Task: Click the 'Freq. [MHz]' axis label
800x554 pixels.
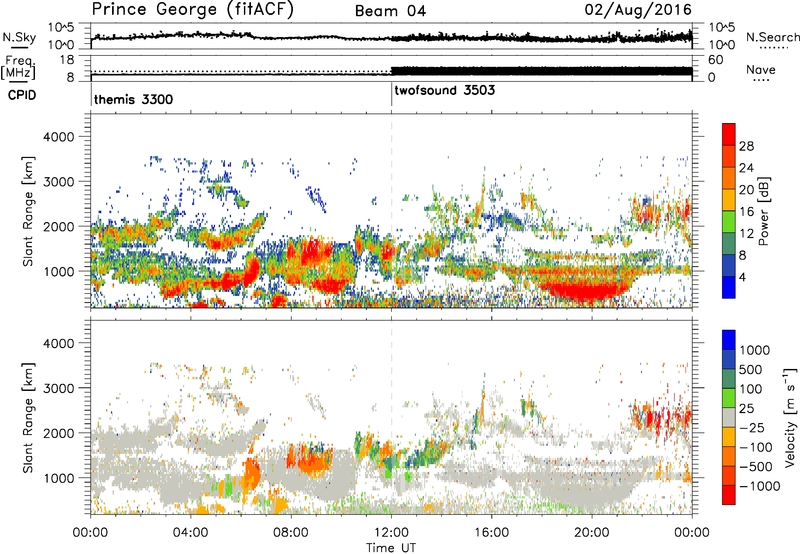Action: click(x=18, y=68)
